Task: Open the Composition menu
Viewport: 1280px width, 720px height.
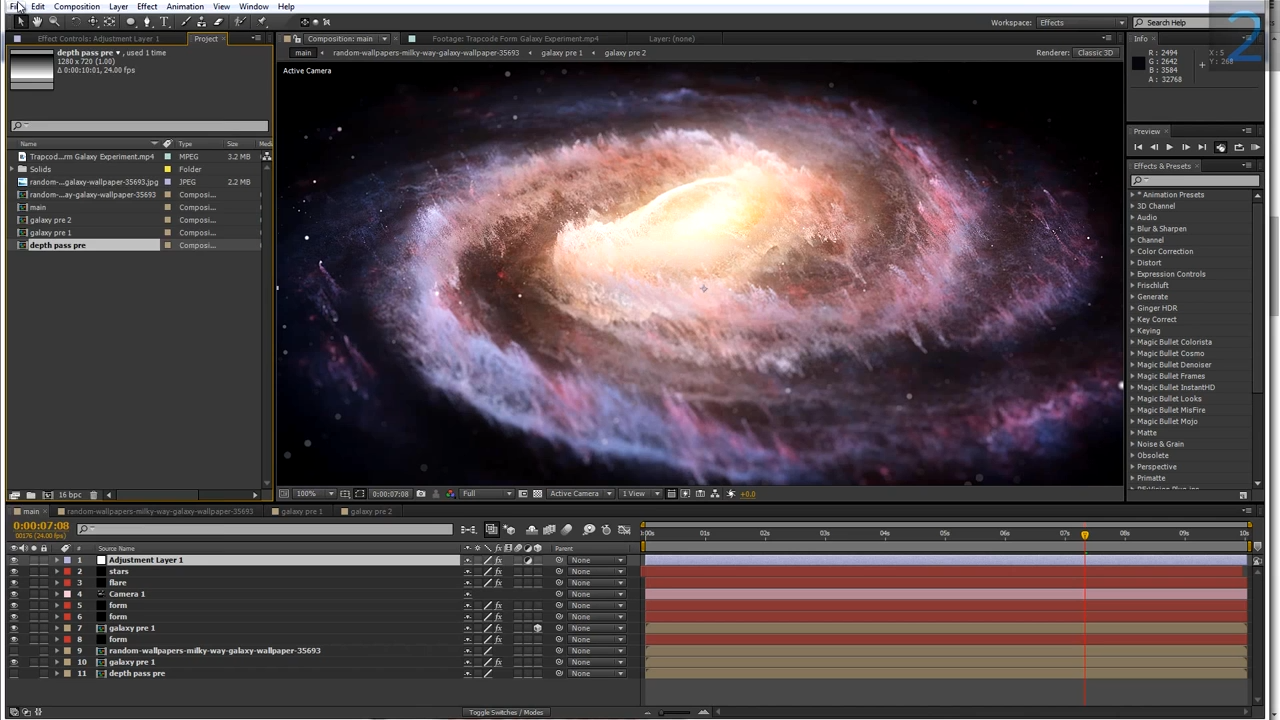Action: (77, 6)
